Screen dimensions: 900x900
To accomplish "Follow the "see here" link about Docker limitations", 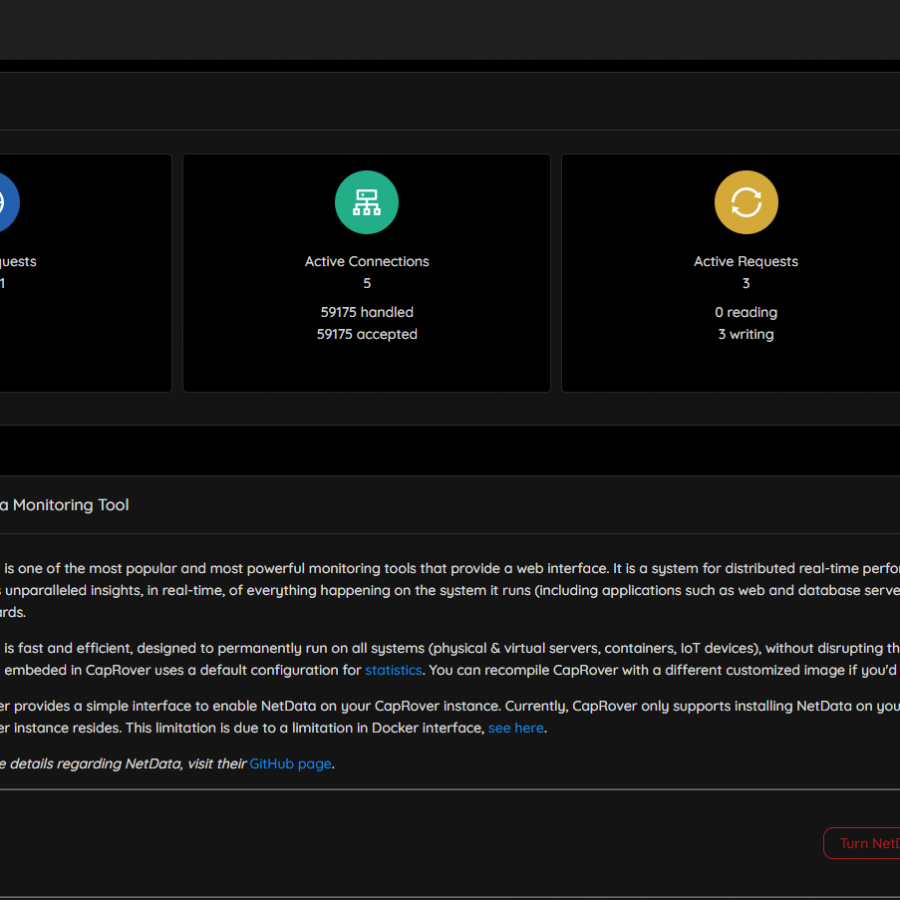I will [515, 727].
